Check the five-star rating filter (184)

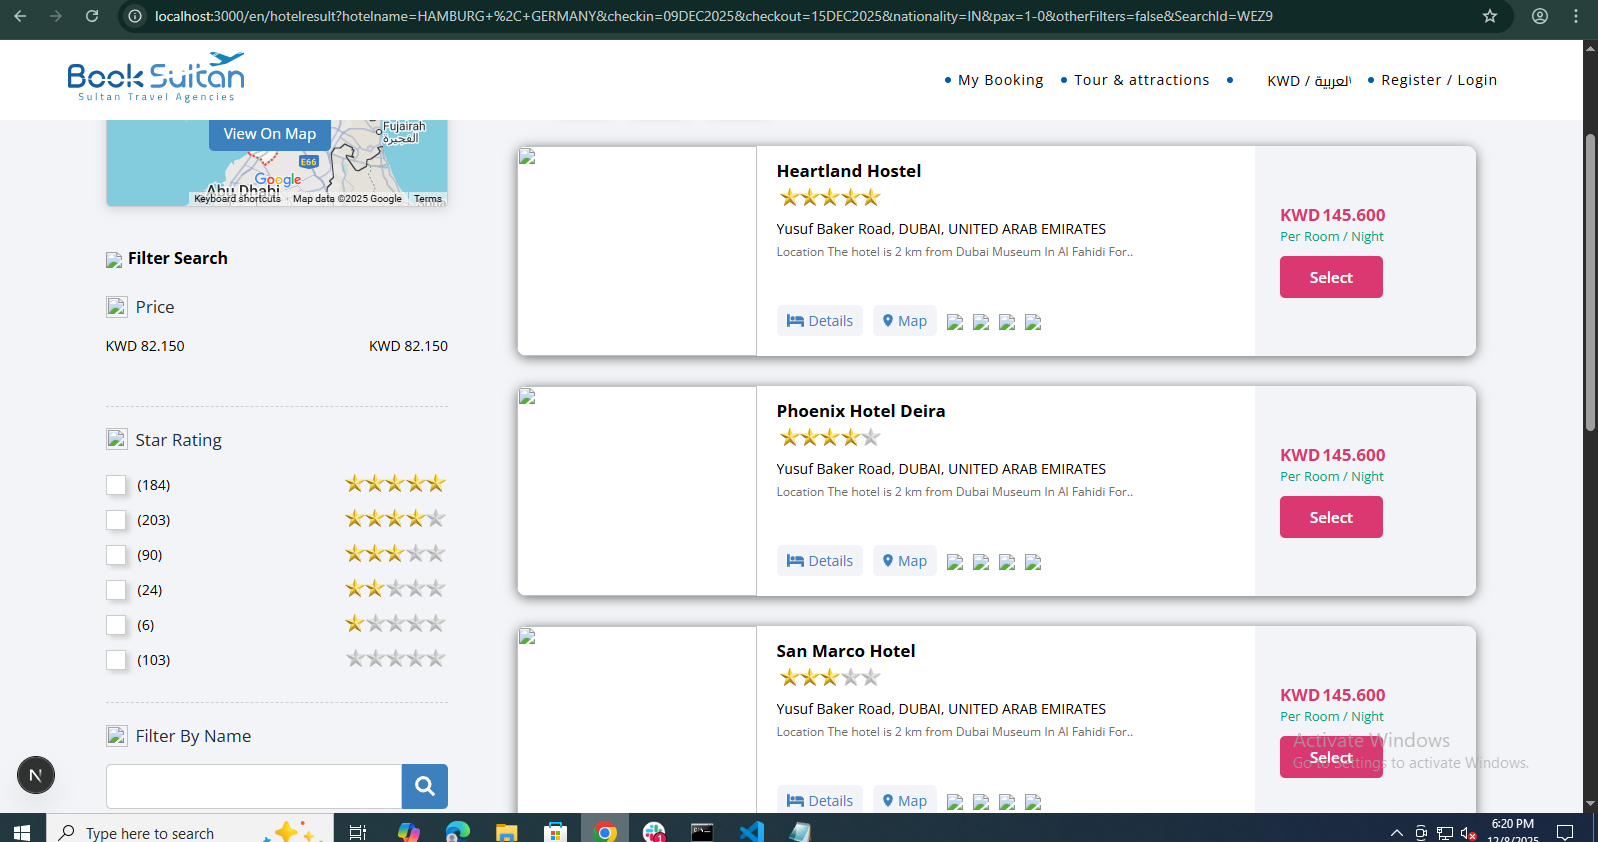coord(117,485)
